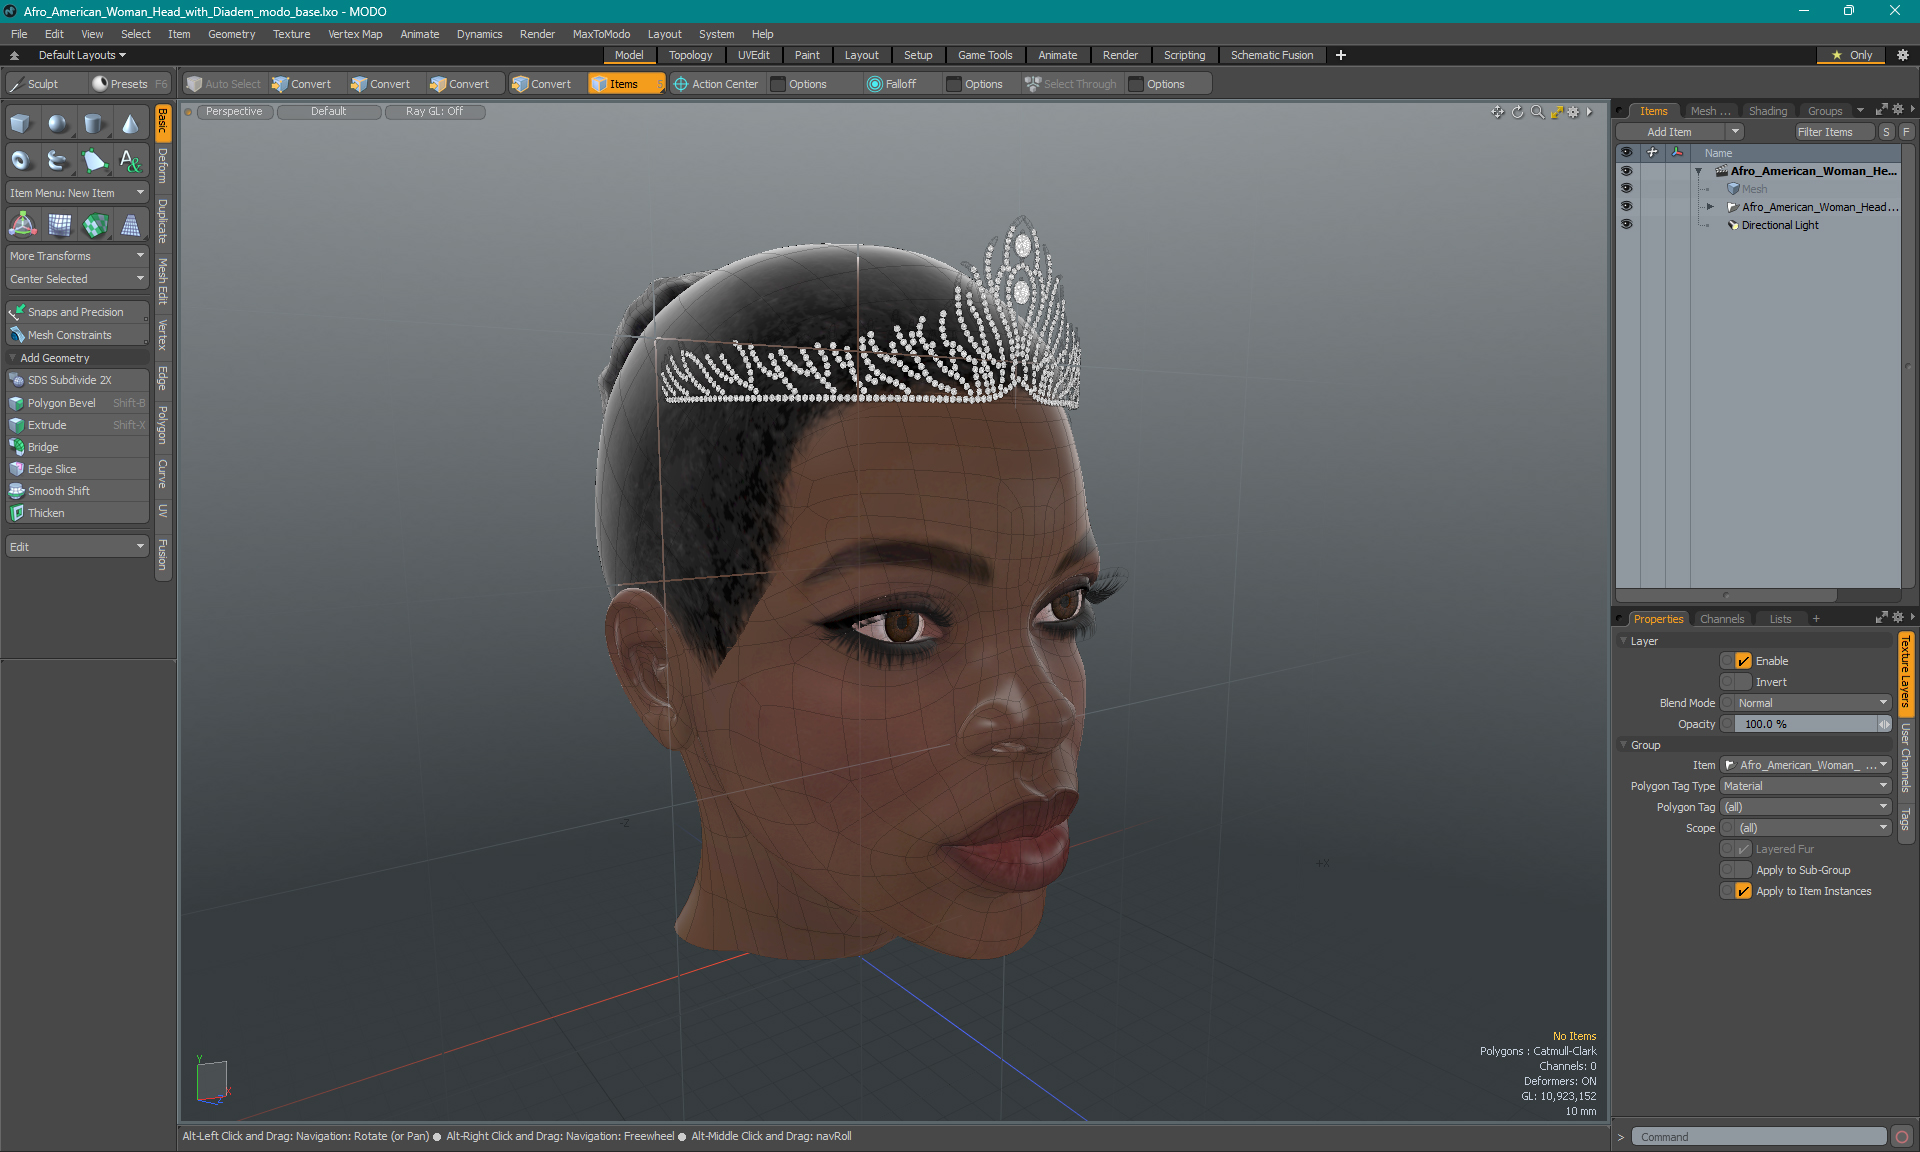Select the Cone primitive tool
The width and height of the screenshot is (1920, 1152).
(130, 124)
